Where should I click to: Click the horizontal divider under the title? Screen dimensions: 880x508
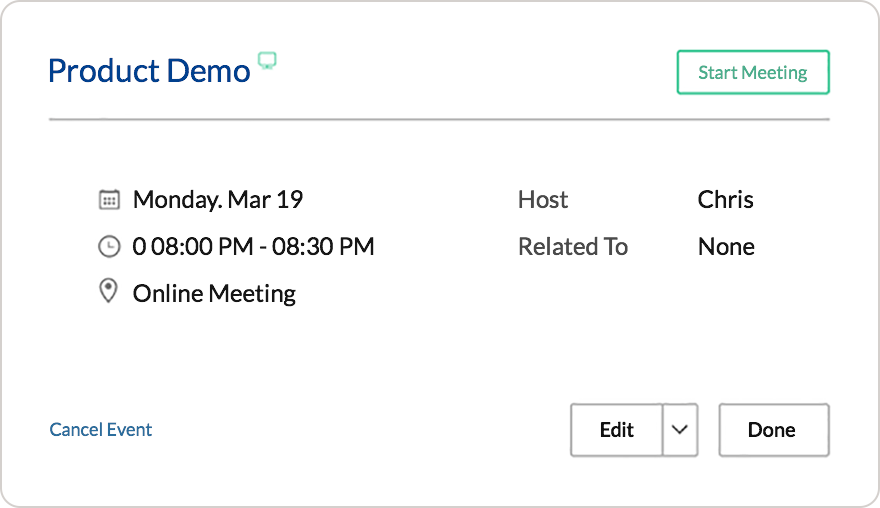click(x=439, y=119)
